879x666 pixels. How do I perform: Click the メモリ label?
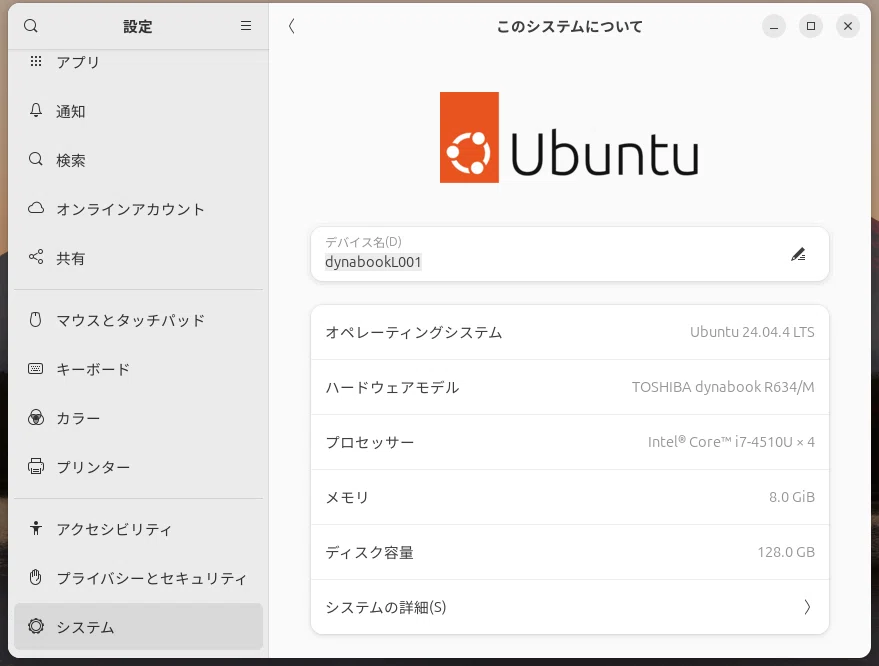pyautogui.click(x=347, y=497)
